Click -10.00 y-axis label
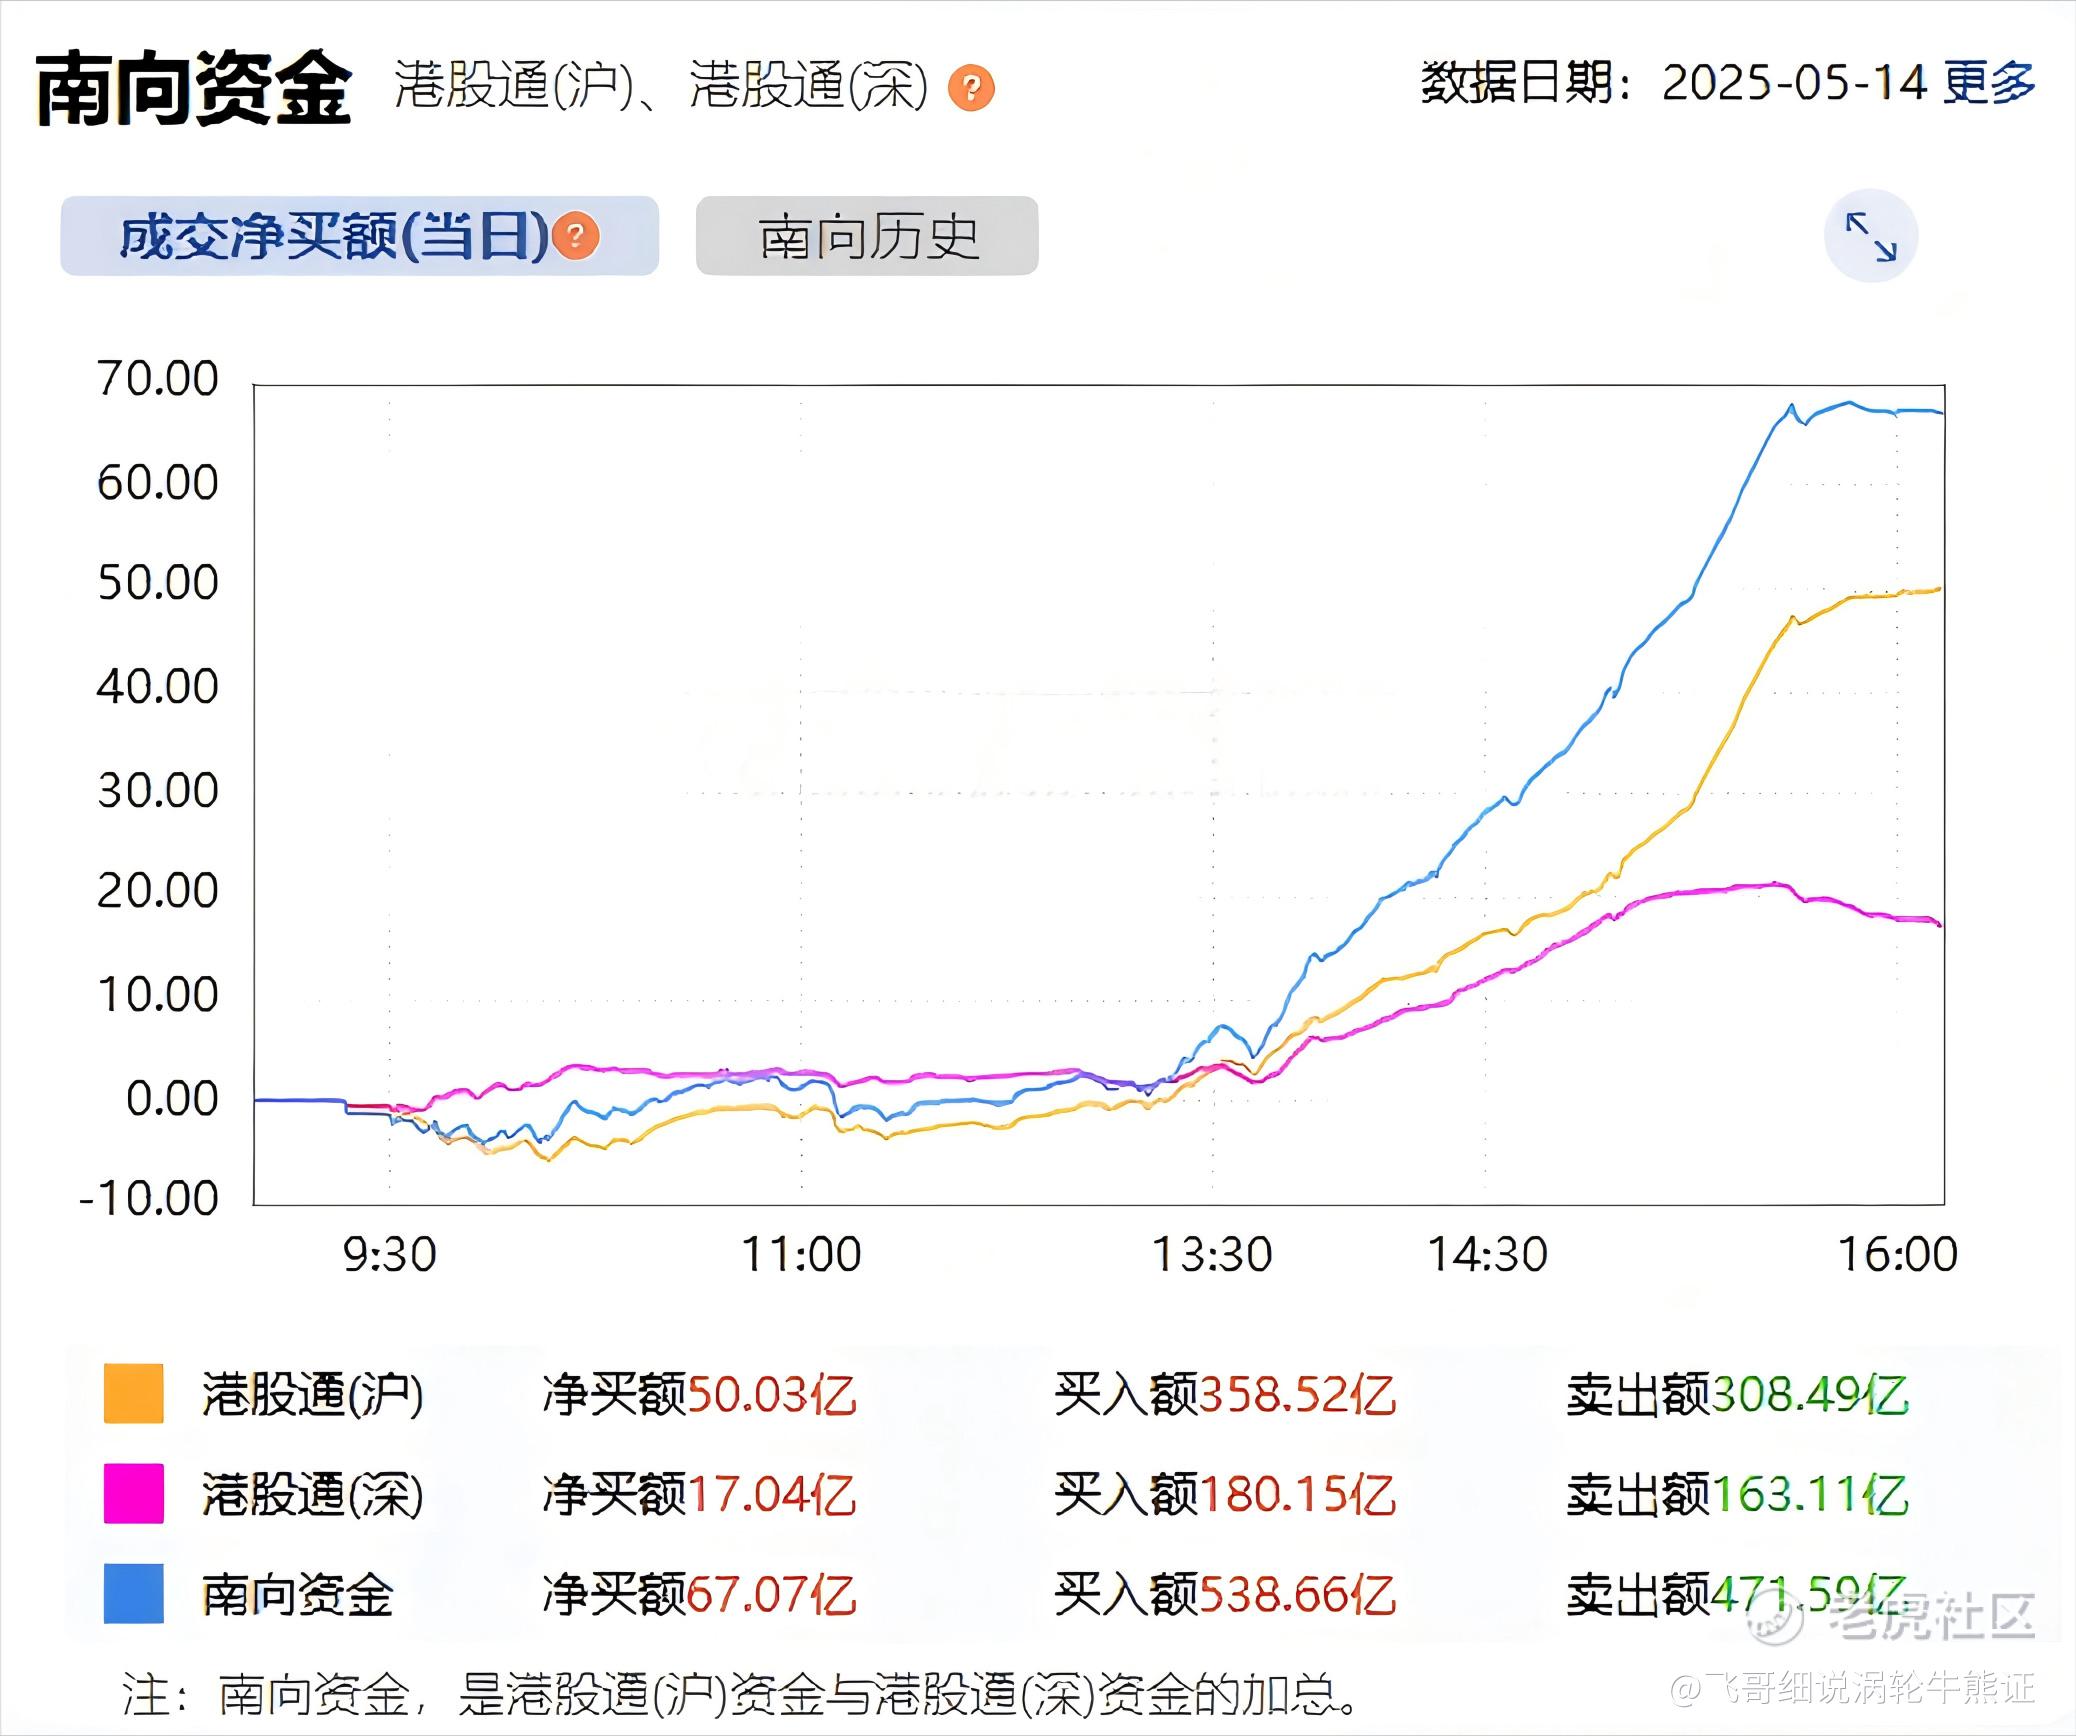The height and width of the screenshot is (1736, 2076). tap(149, 1197)
